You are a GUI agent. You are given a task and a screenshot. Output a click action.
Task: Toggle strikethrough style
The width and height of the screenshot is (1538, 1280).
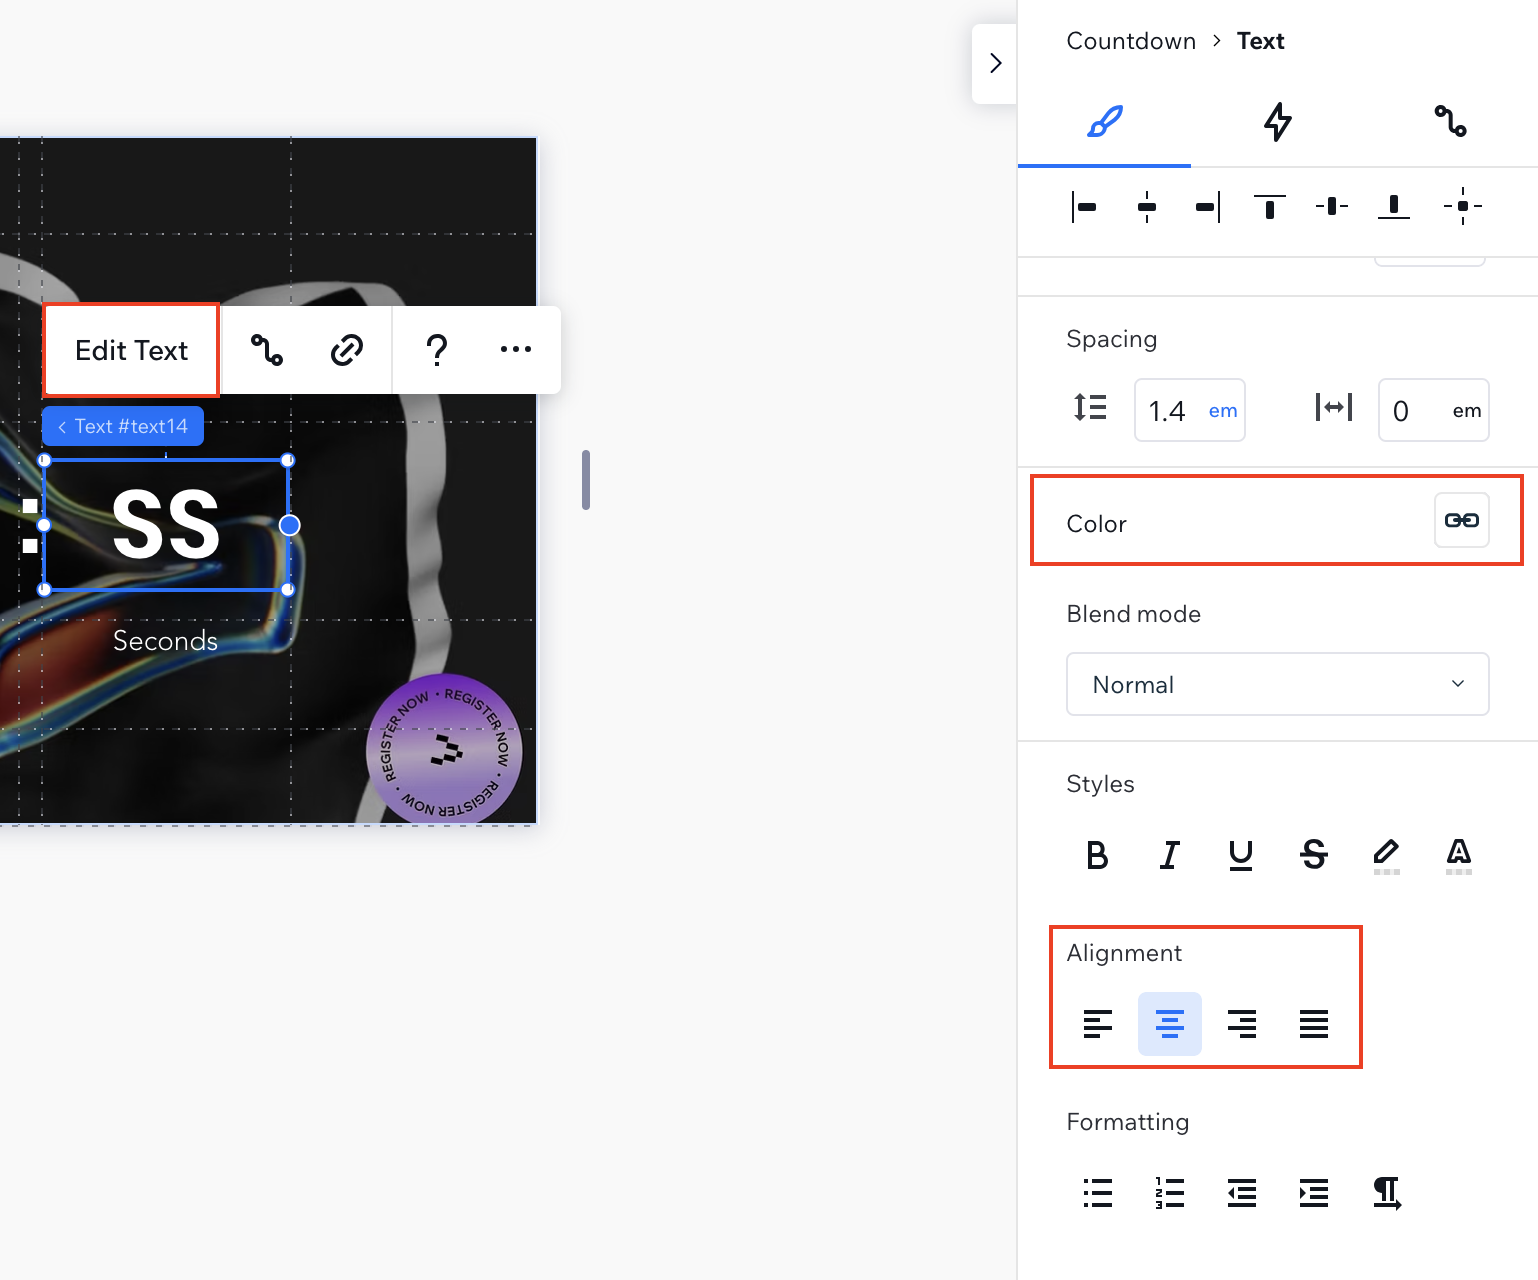[x=1314, y=855]
